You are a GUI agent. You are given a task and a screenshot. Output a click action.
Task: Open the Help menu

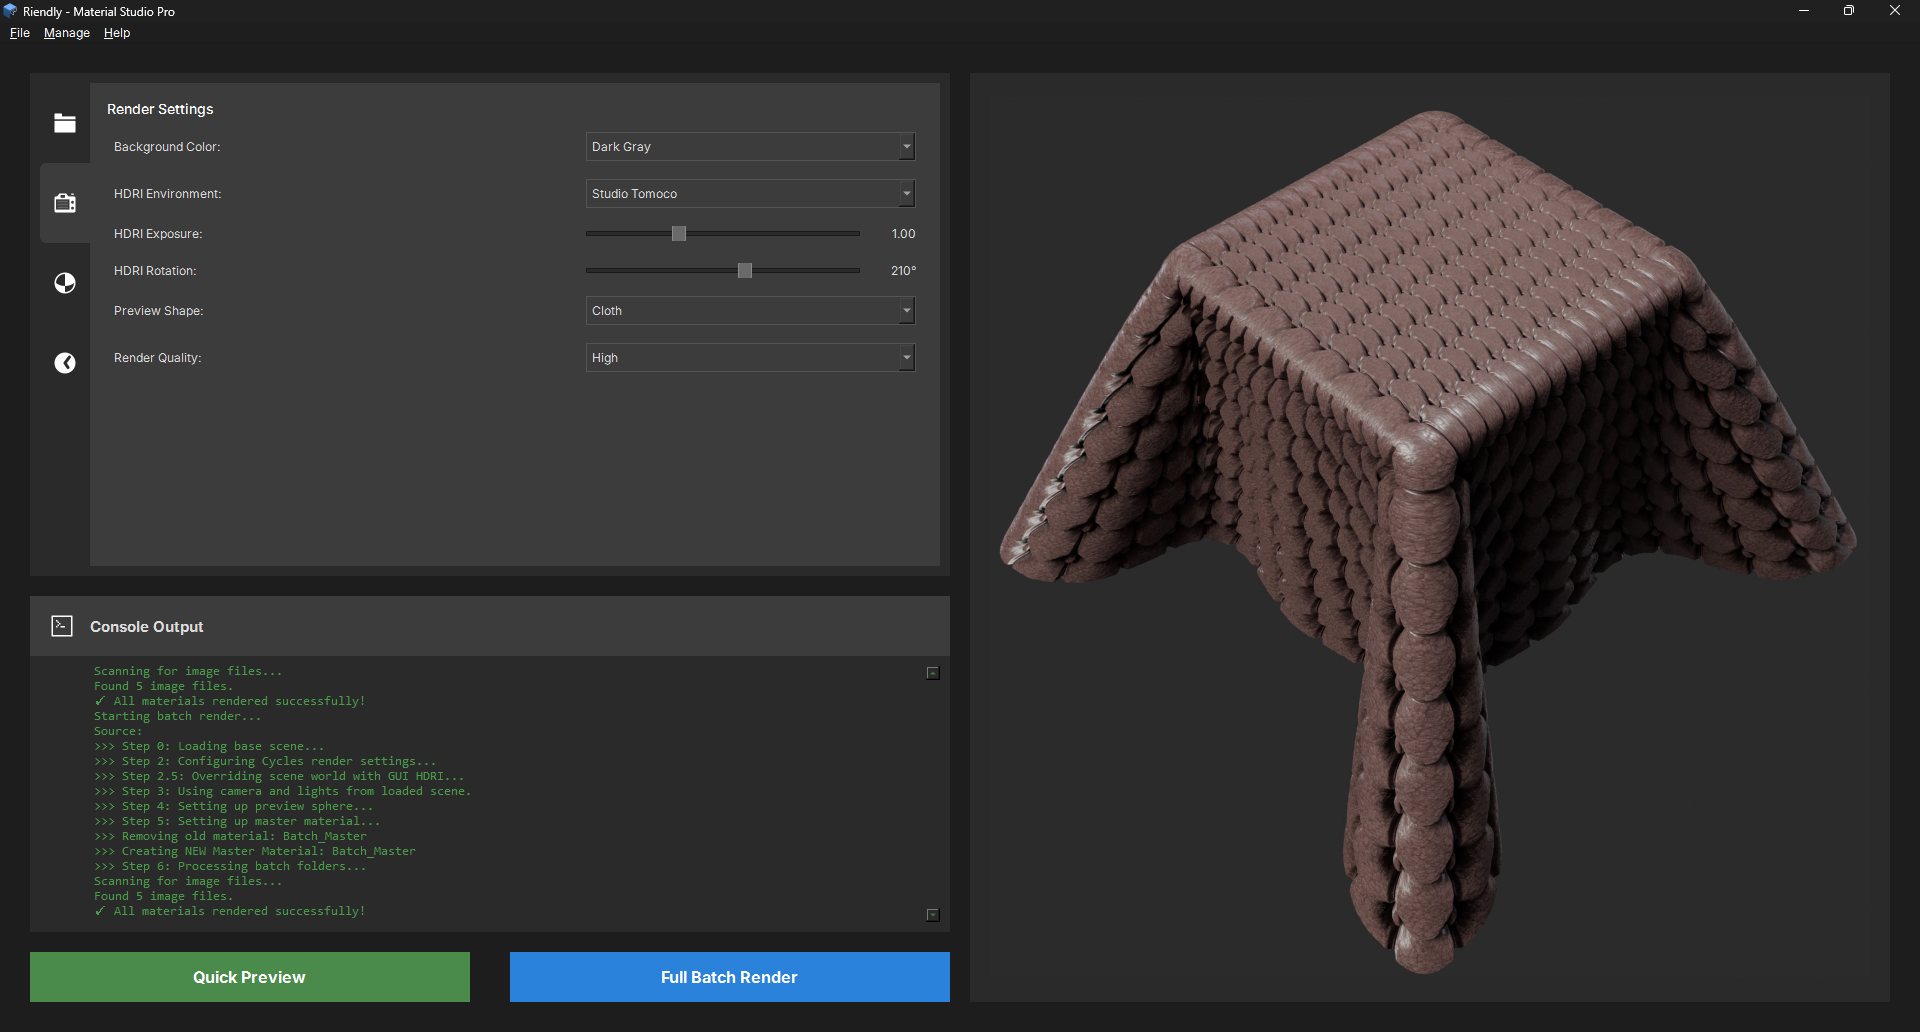[116, 32]
